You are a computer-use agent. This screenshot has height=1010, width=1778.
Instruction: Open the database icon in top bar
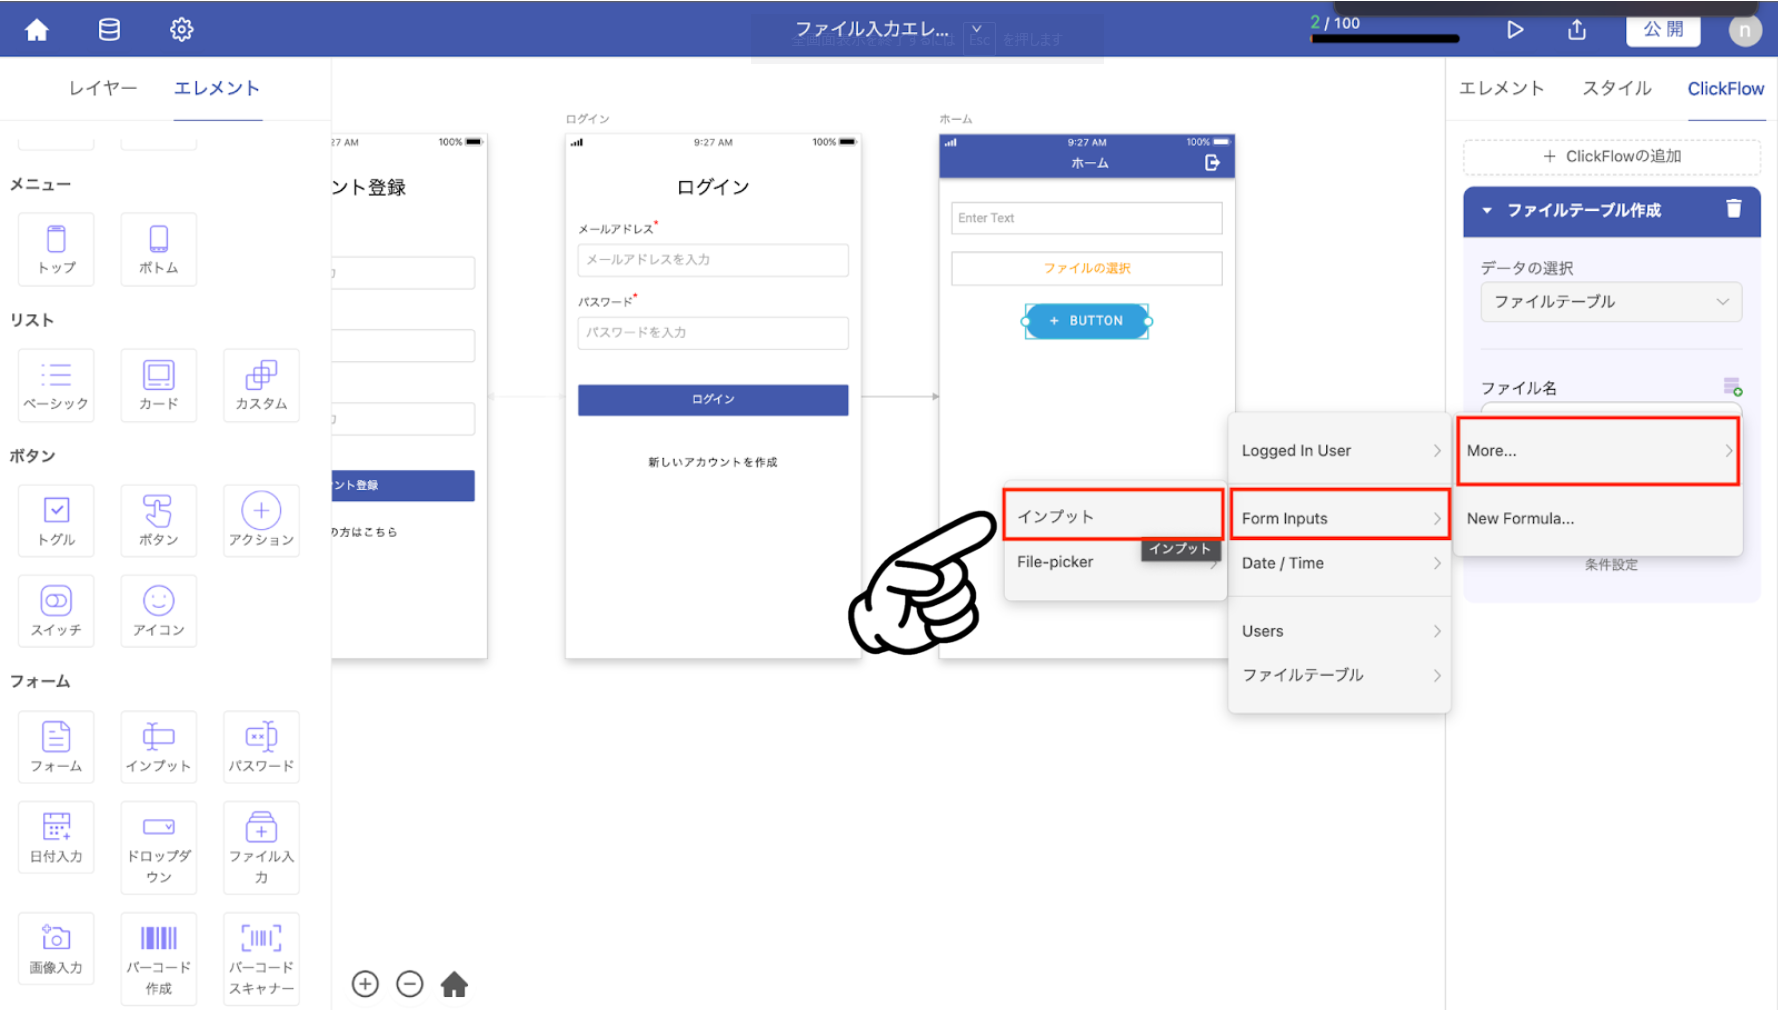pyautogui.click(x=109, y=30)
